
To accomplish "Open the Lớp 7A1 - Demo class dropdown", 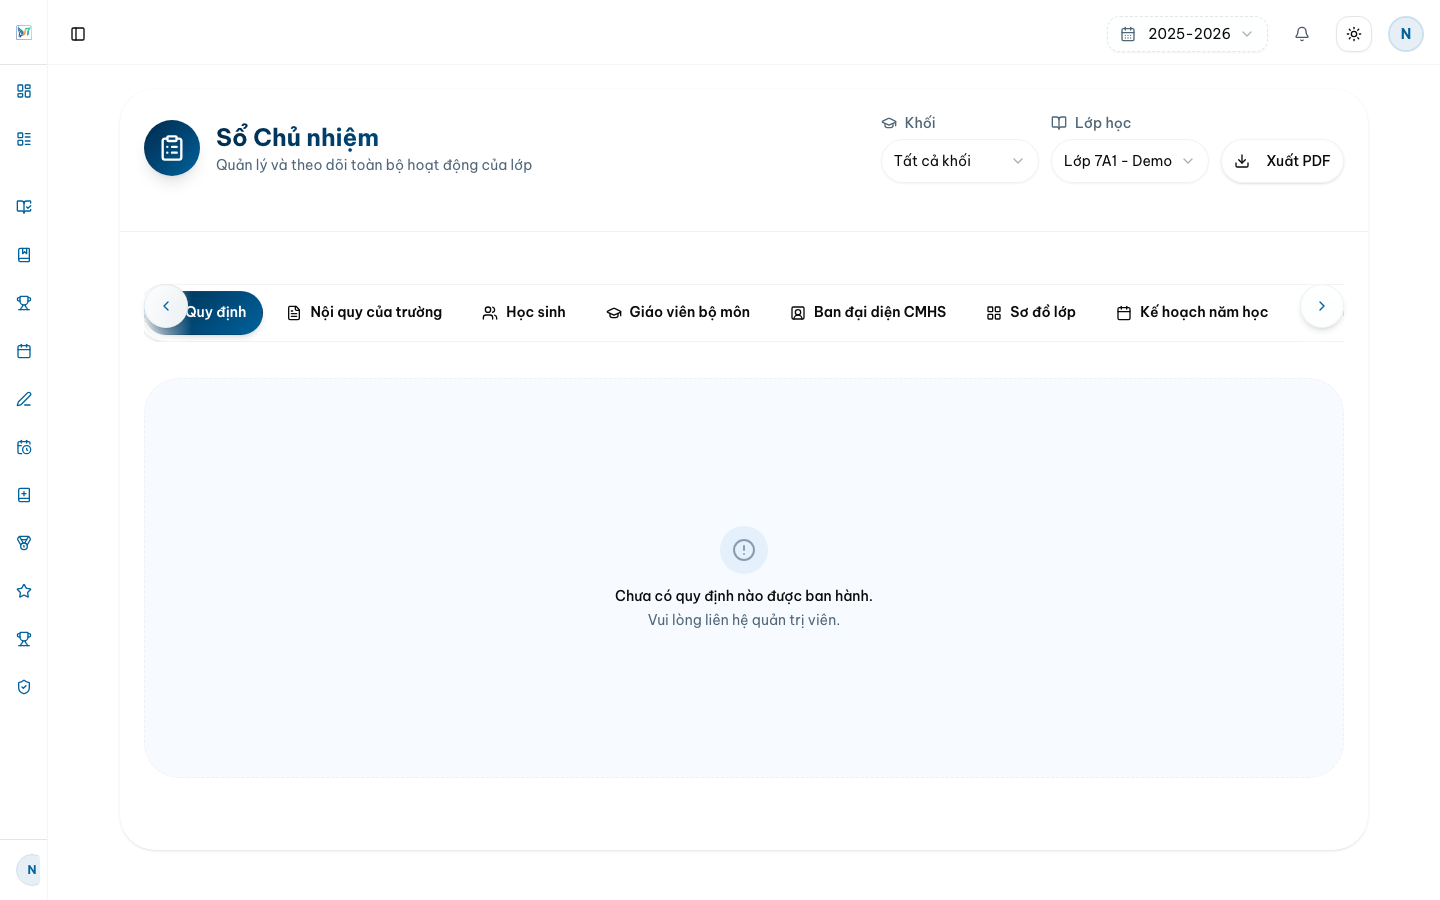I will 1130,161.
